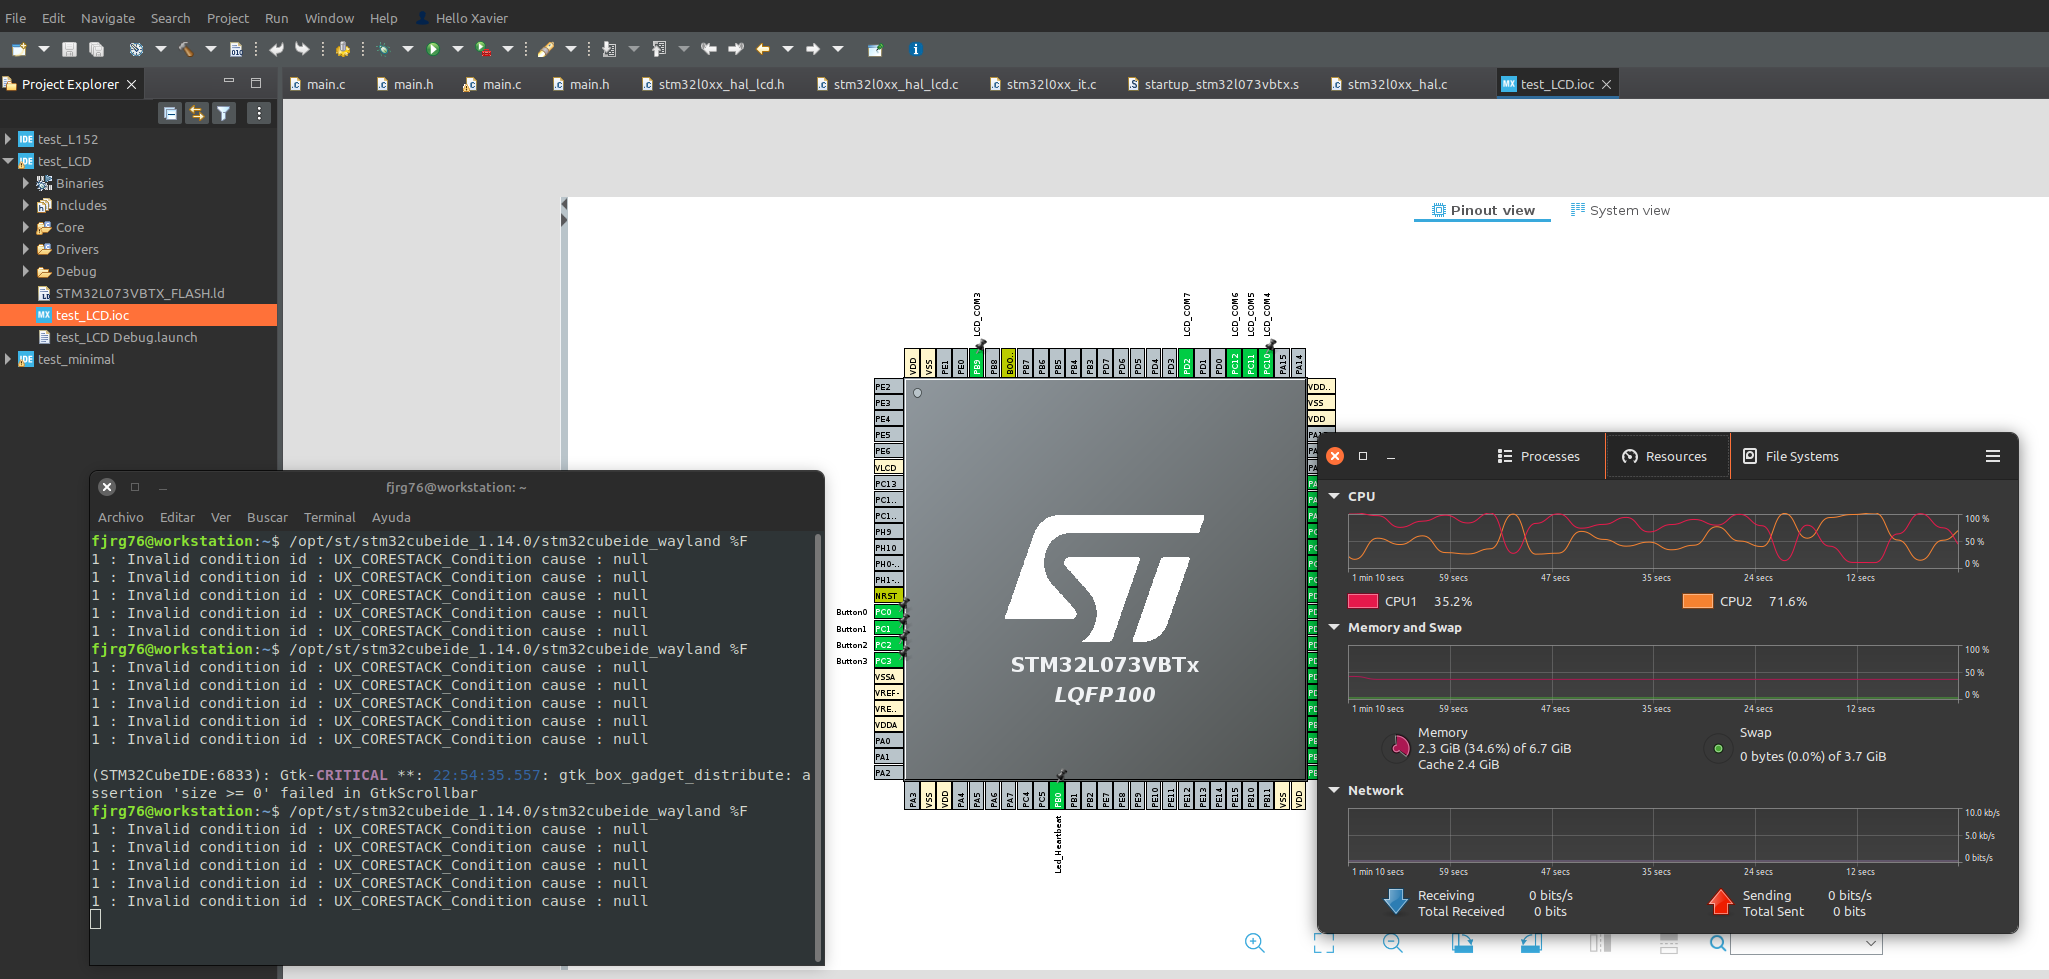2049x979 pixels.
Task: Switch to the stm32l0xx_it.c editor tab
Action: [x=1050, y=84]
